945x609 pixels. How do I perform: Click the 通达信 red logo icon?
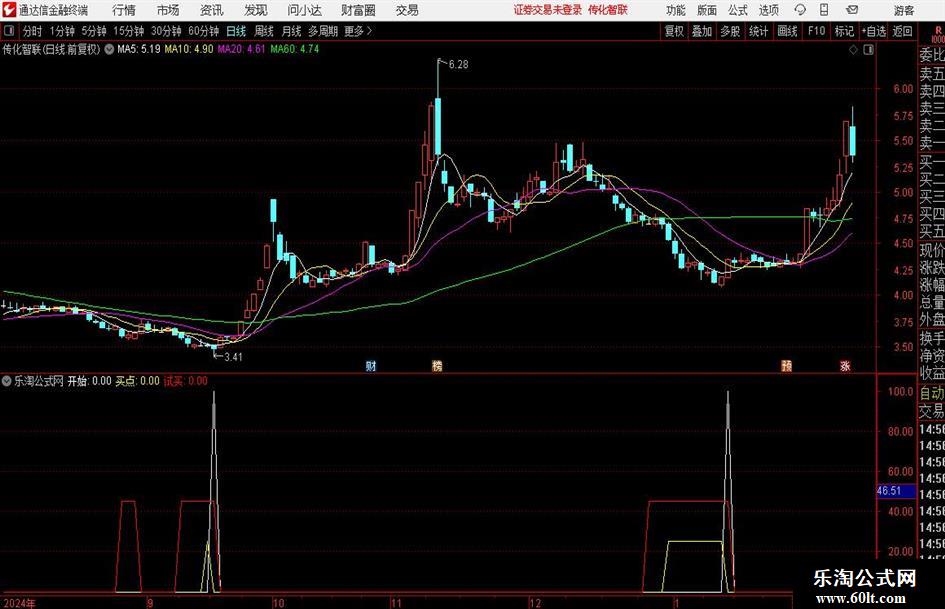pos(8,10)
